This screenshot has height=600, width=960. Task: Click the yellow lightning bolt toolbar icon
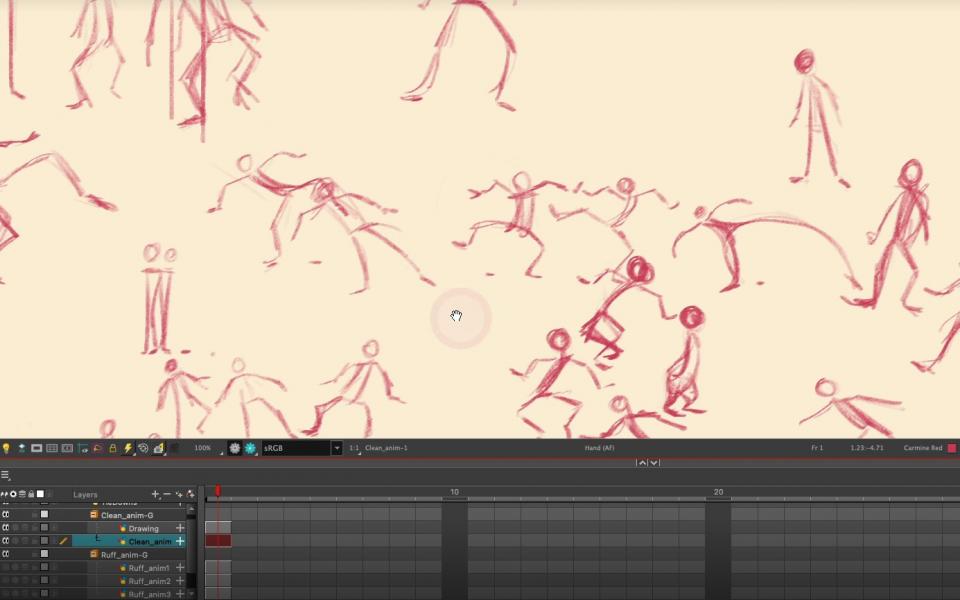pyautogui.click(x=128, y=448)
